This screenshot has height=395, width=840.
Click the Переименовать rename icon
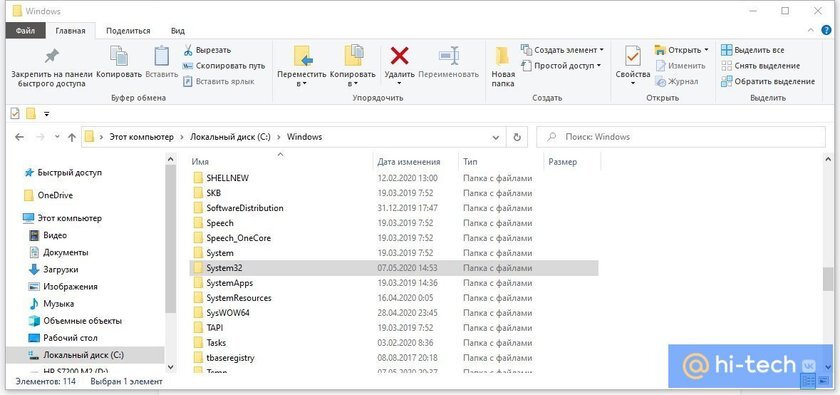click(x=448, y=56)
